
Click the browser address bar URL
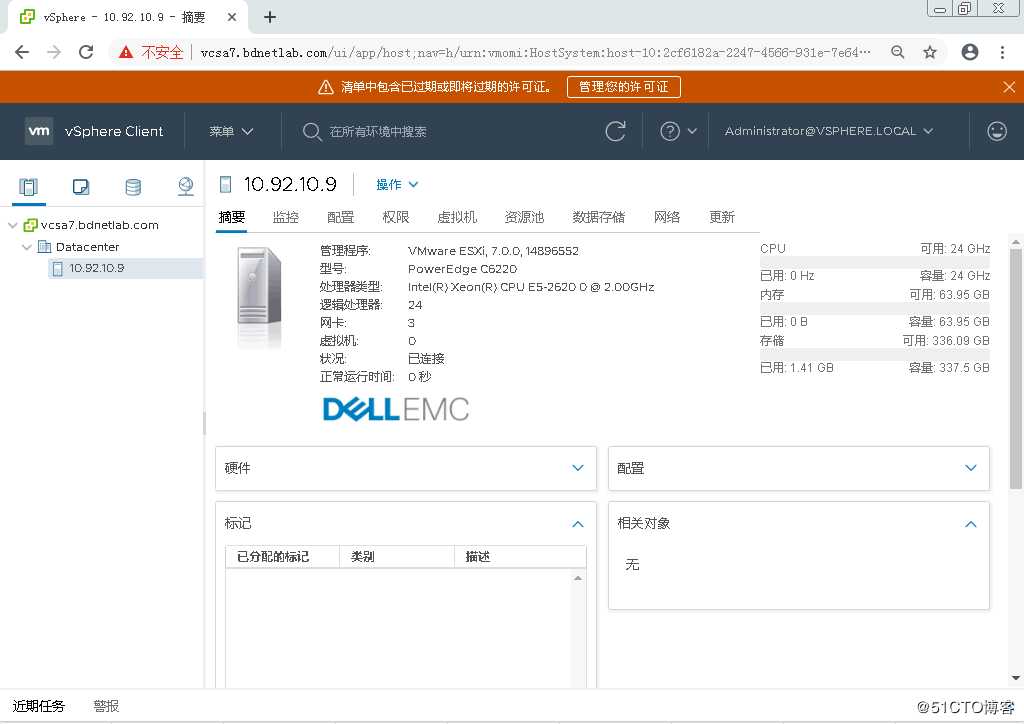(536, 52)
